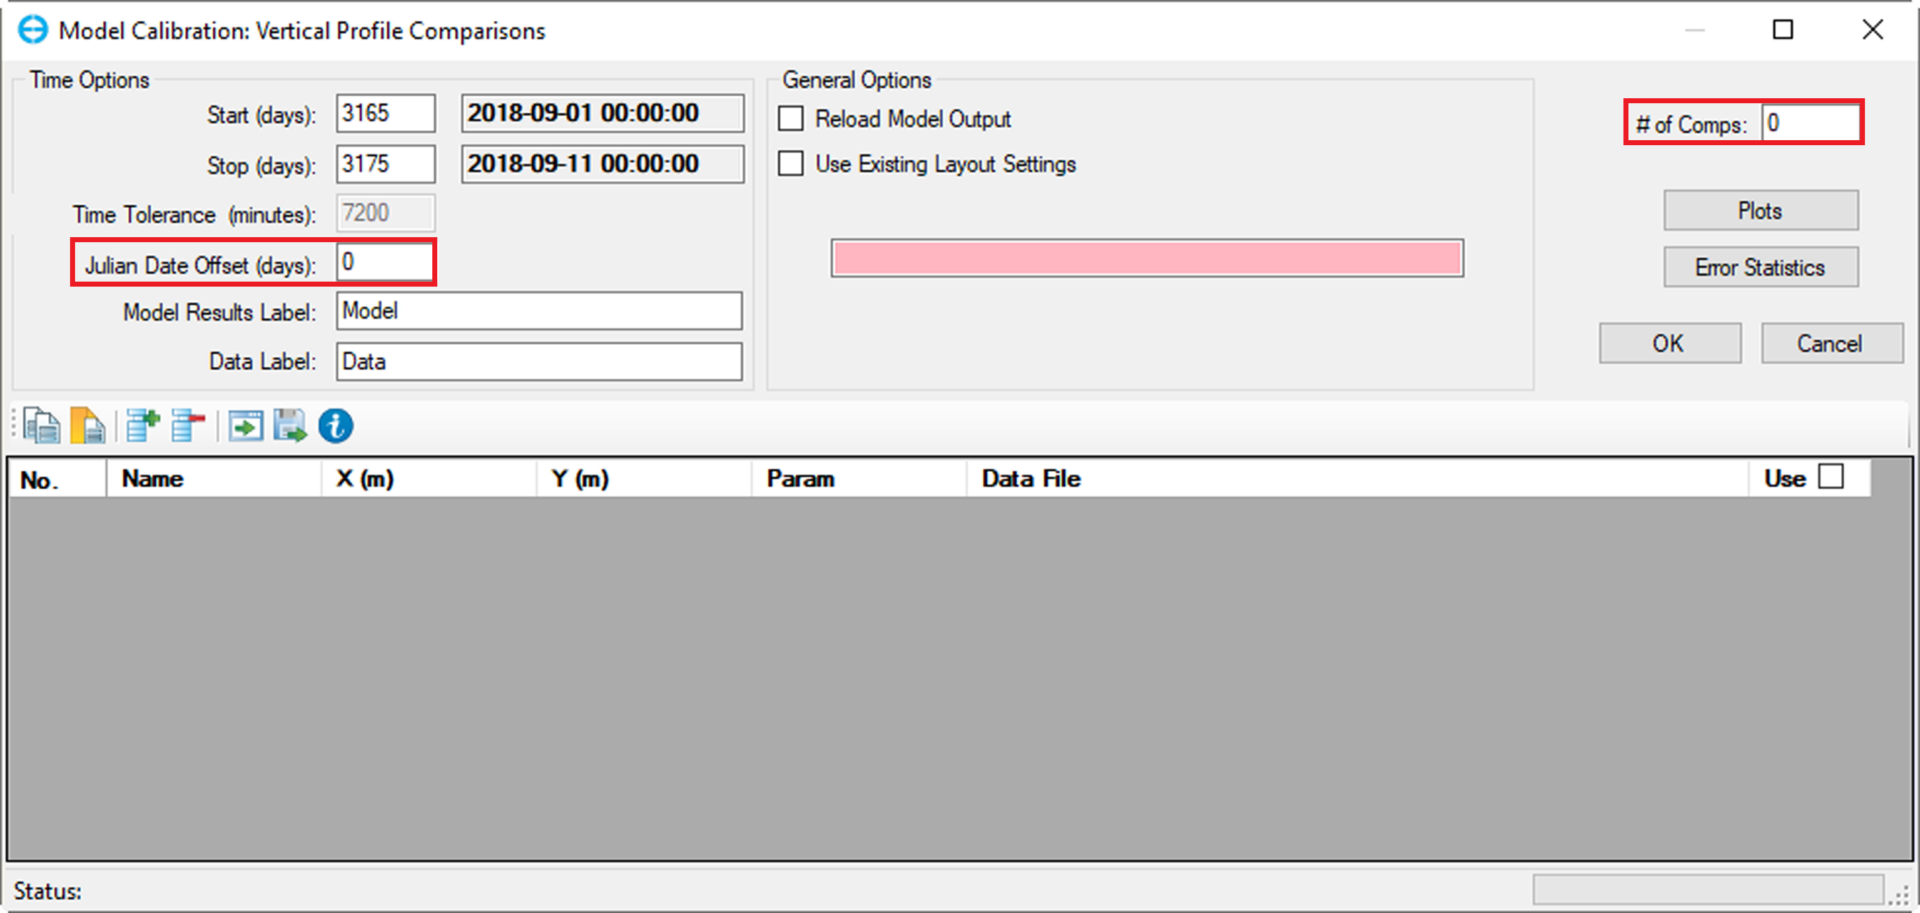Click the pink color bar in General Options
1920x913 pixels.
coord(1147,258)
